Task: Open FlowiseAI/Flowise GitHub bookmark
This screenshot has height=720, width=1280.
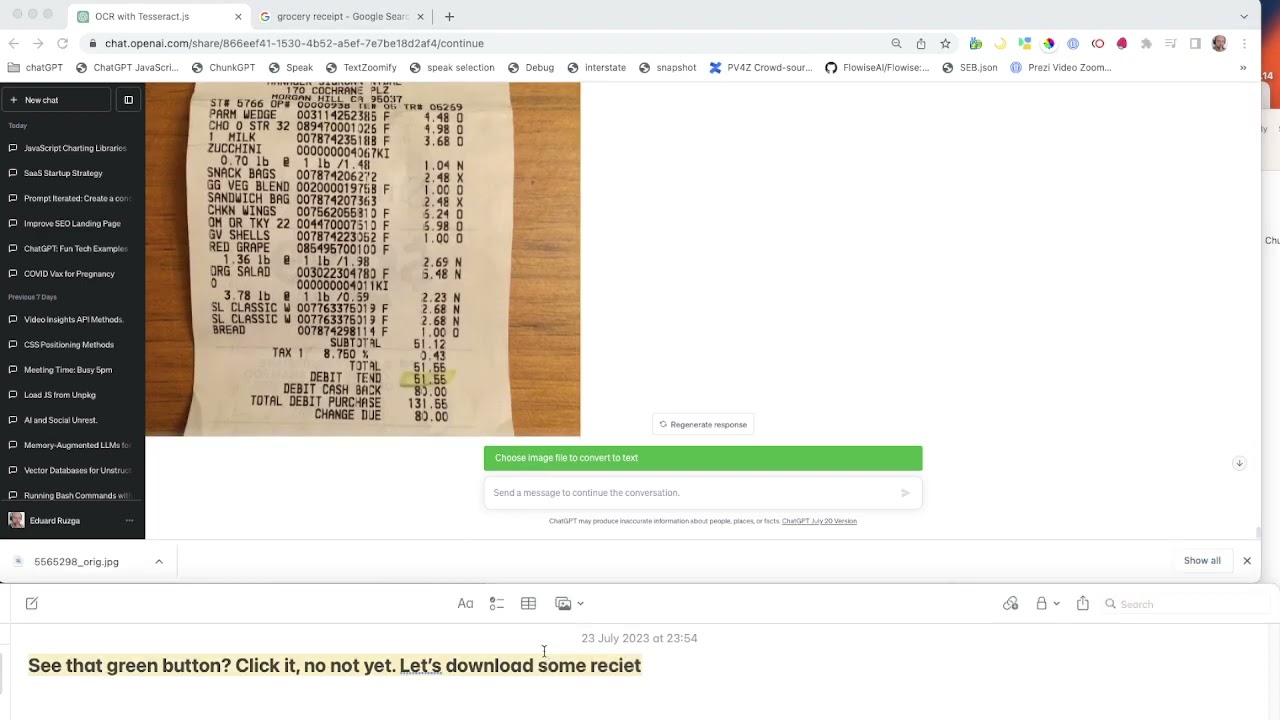Action: point(877,68)
